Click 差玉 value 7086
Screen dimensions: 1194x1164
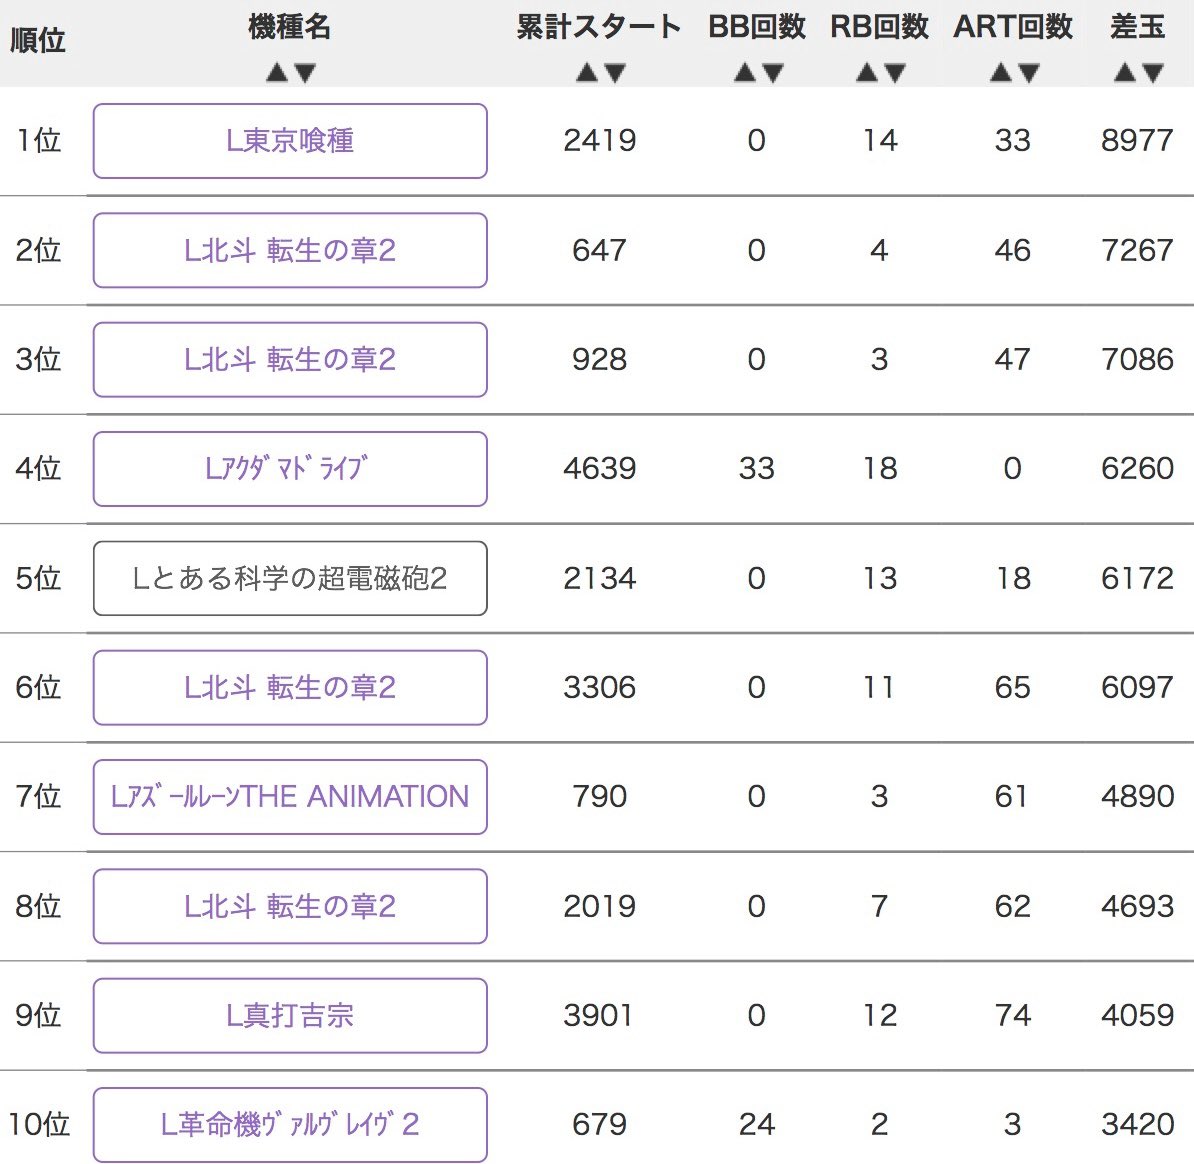pyautogui.click(x=1138, y=359)
